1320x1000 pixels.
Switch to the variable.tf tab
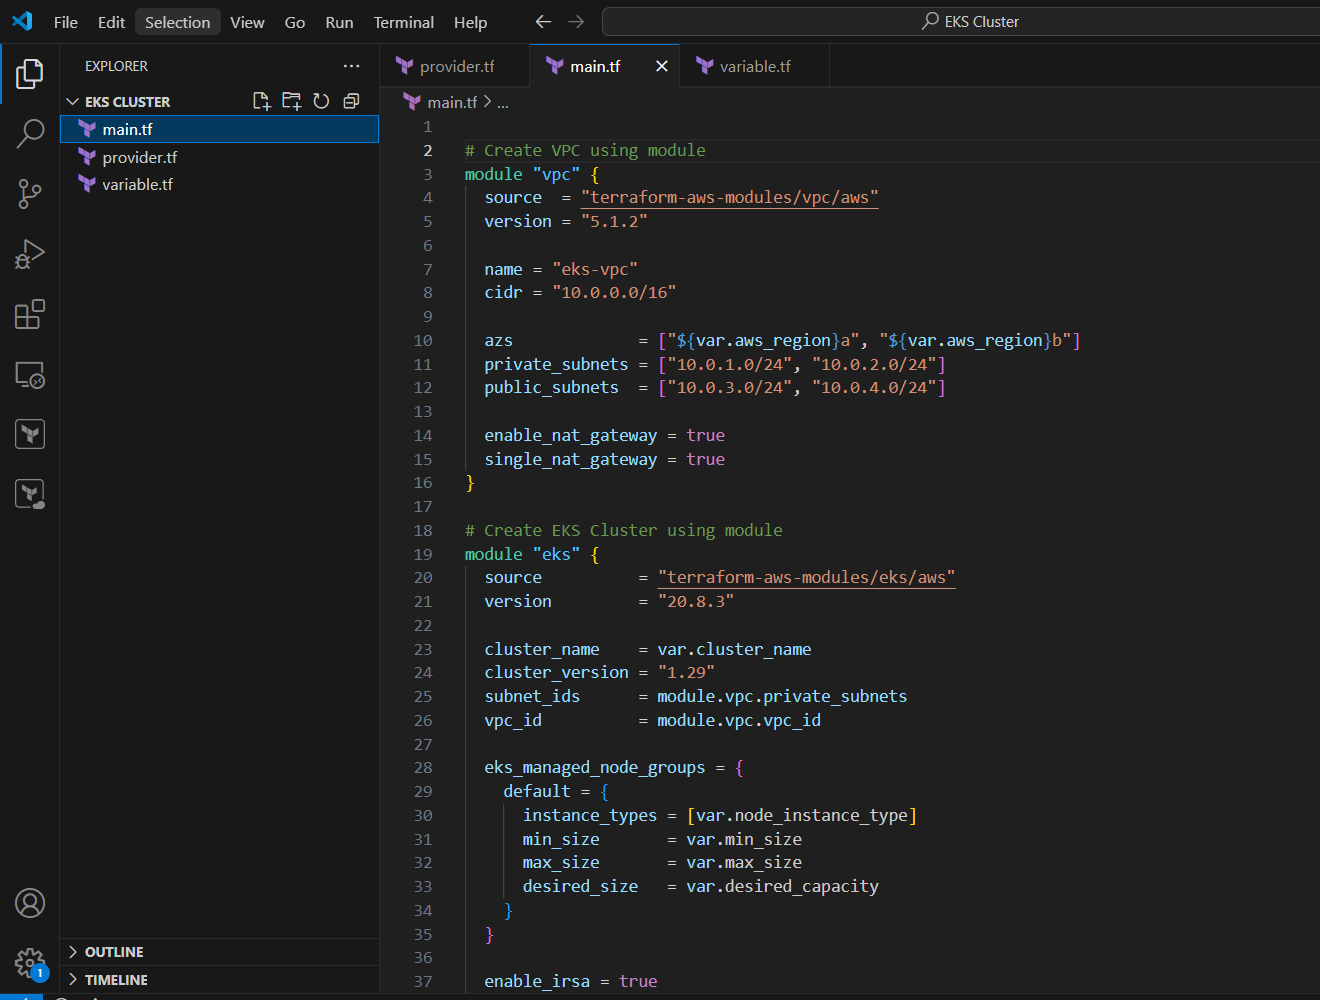[755, 66]
